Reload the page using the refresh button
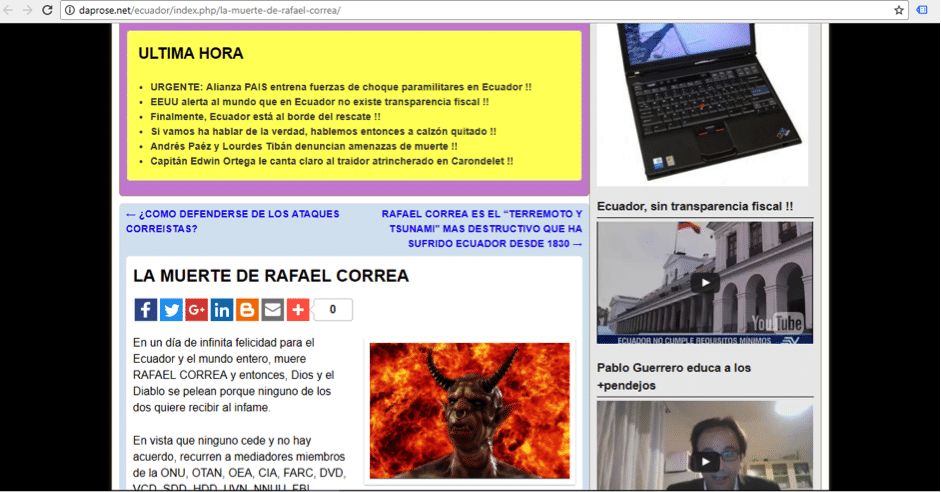 [x=46, y=10]
